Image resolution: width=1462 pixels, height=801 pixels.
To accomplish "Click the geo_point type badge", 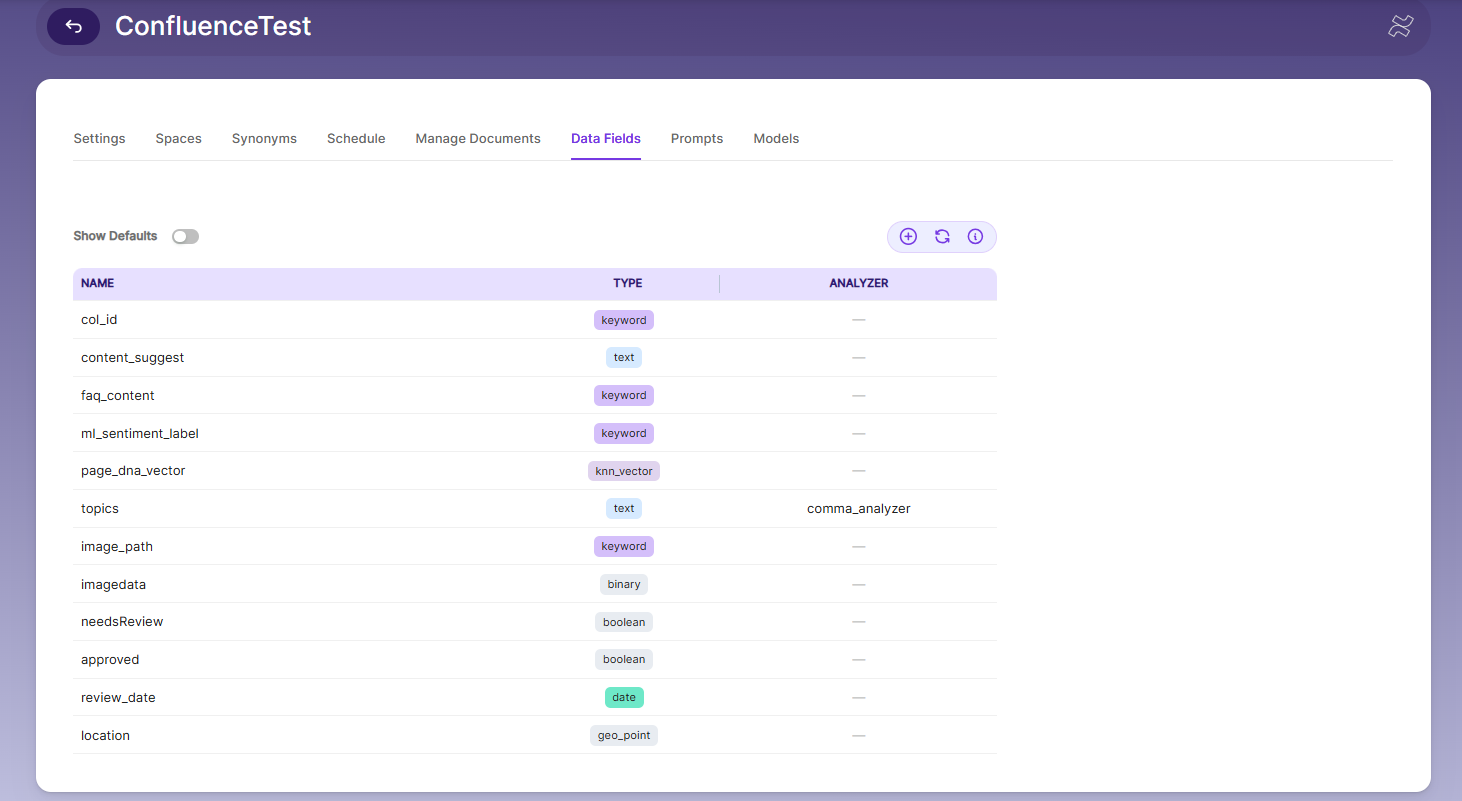I will click(624, 736).
